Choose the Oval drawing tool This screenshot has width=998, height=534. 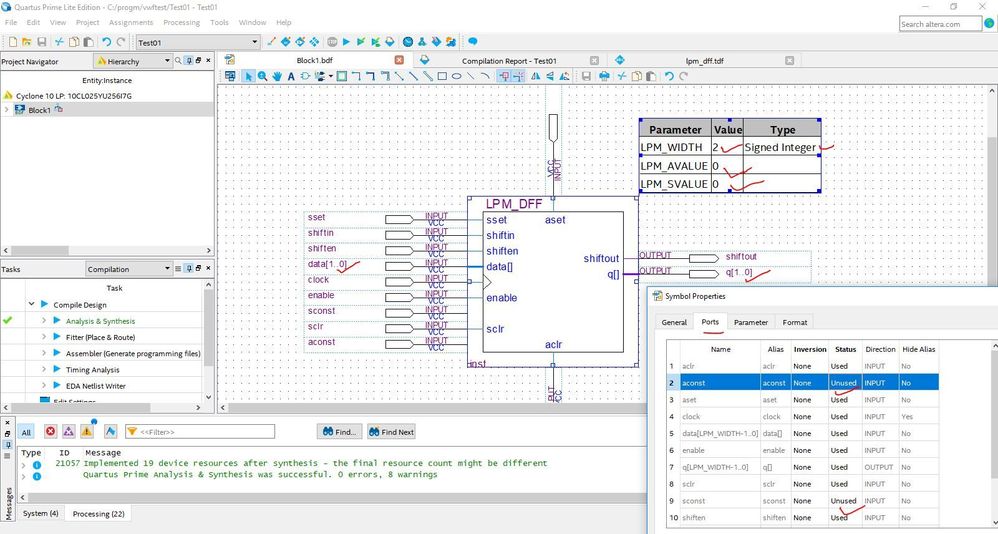click(x=455, y=76)
